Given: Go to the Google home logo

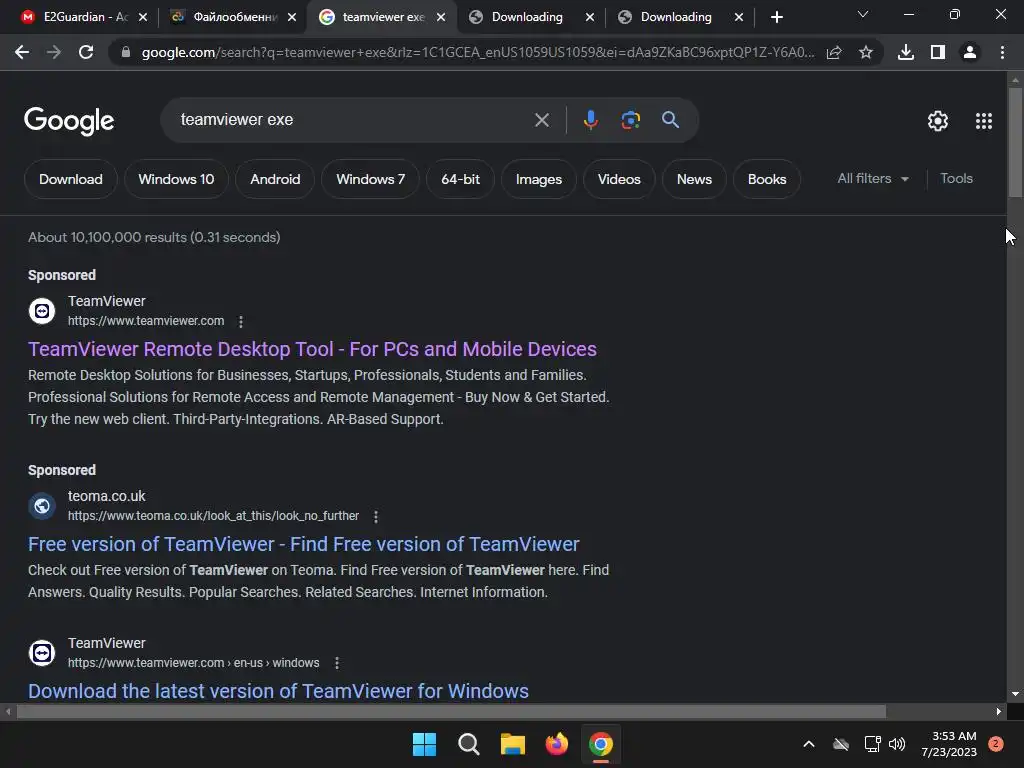Looking at the screenshot, I should pyautogui.click(x=69, y=121).
